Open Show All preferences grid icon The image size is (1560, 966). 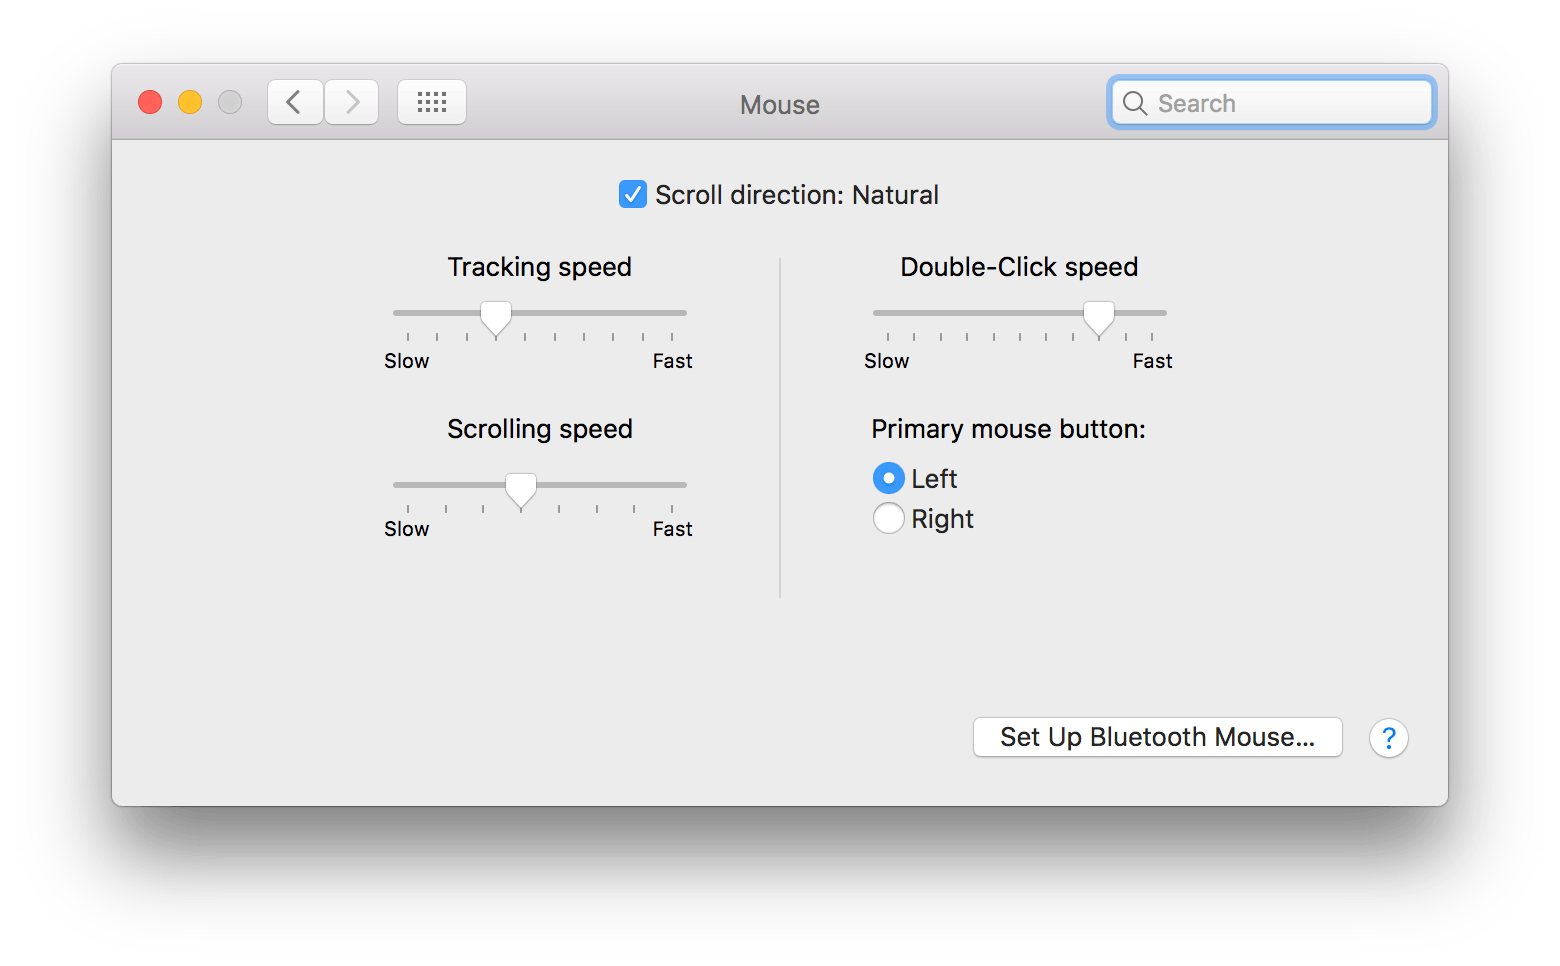pos(432,101)
